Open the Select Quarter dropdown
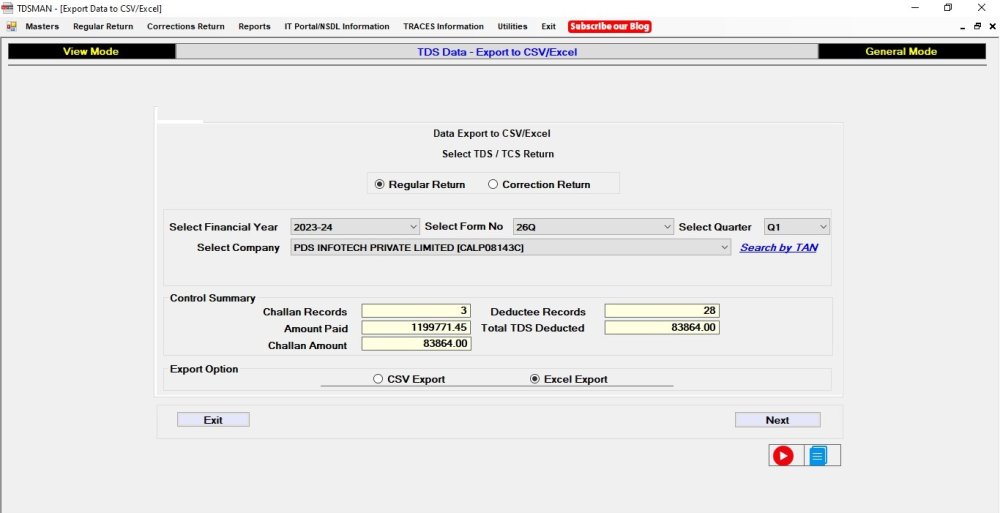 797,227
